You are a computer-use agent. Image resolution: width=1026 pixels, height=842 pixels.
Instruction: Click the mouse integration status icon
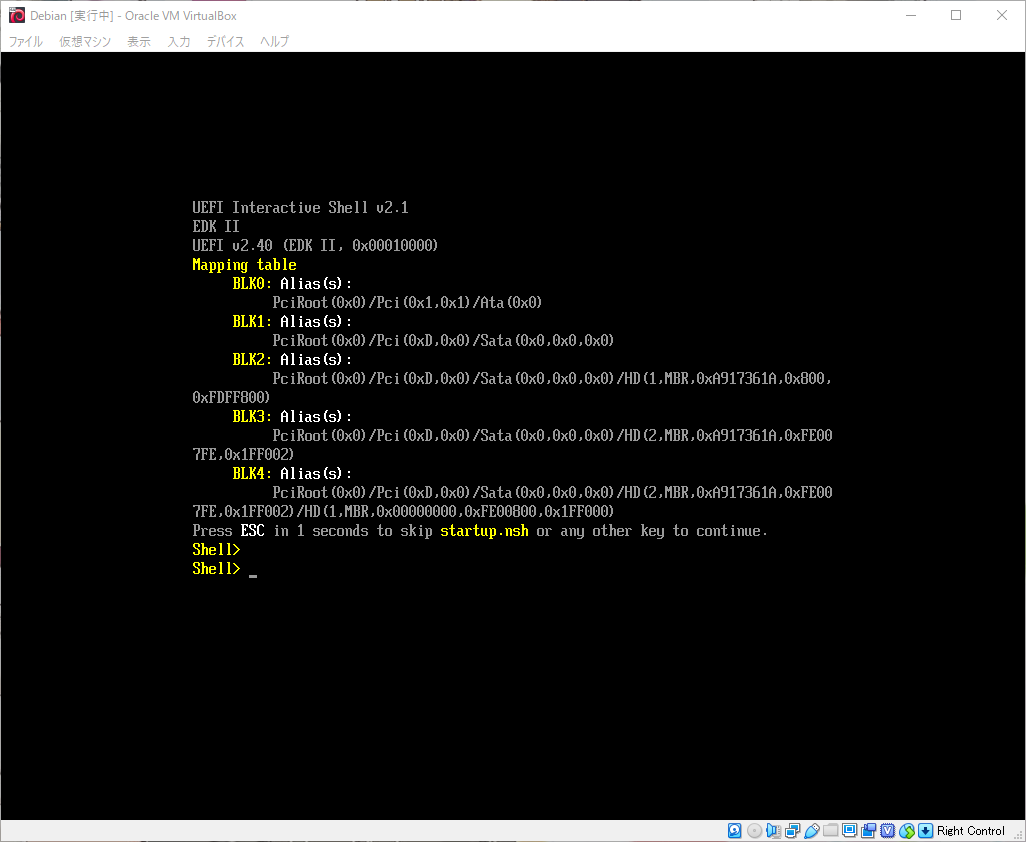[906, 830]
